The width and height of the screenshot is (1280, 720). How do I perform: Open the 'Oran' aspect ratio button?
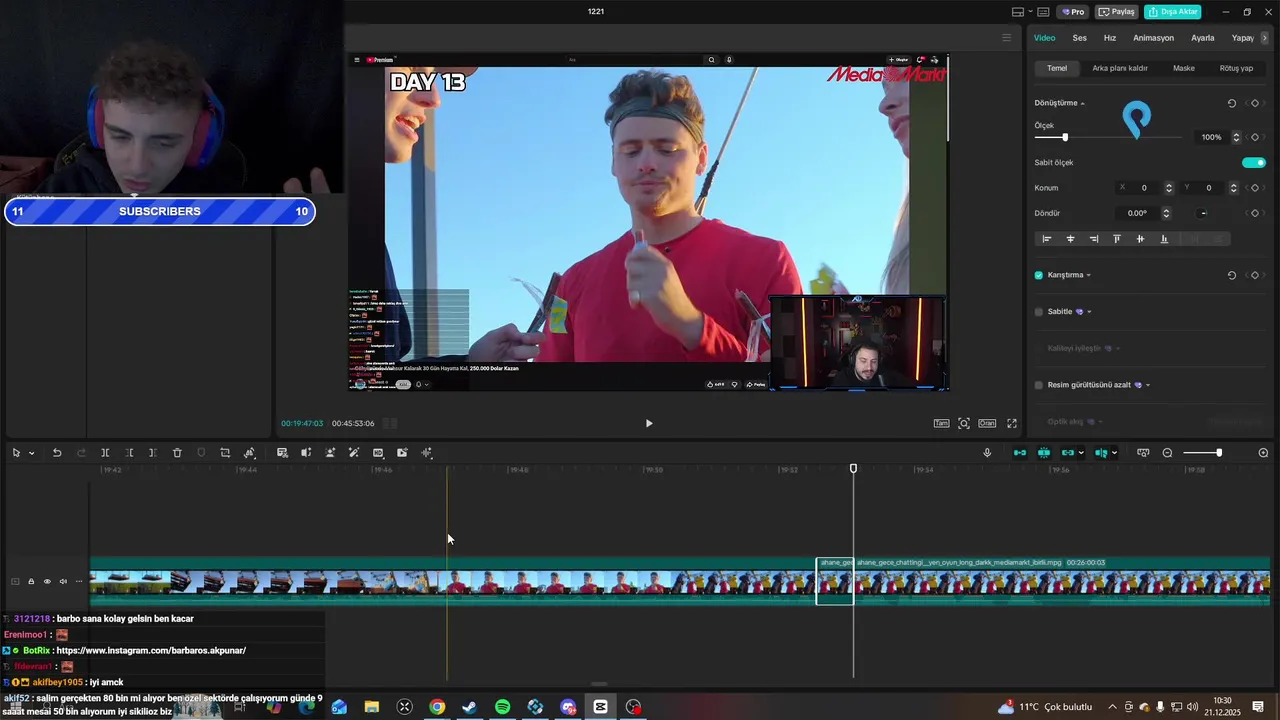(987, 423)
